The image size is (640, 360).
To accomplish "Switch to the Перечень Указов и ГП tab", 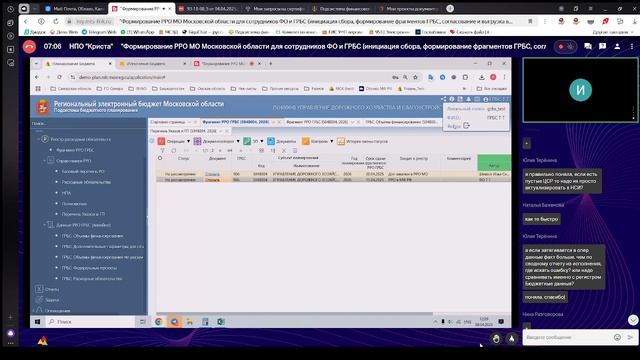I will 183,131.
